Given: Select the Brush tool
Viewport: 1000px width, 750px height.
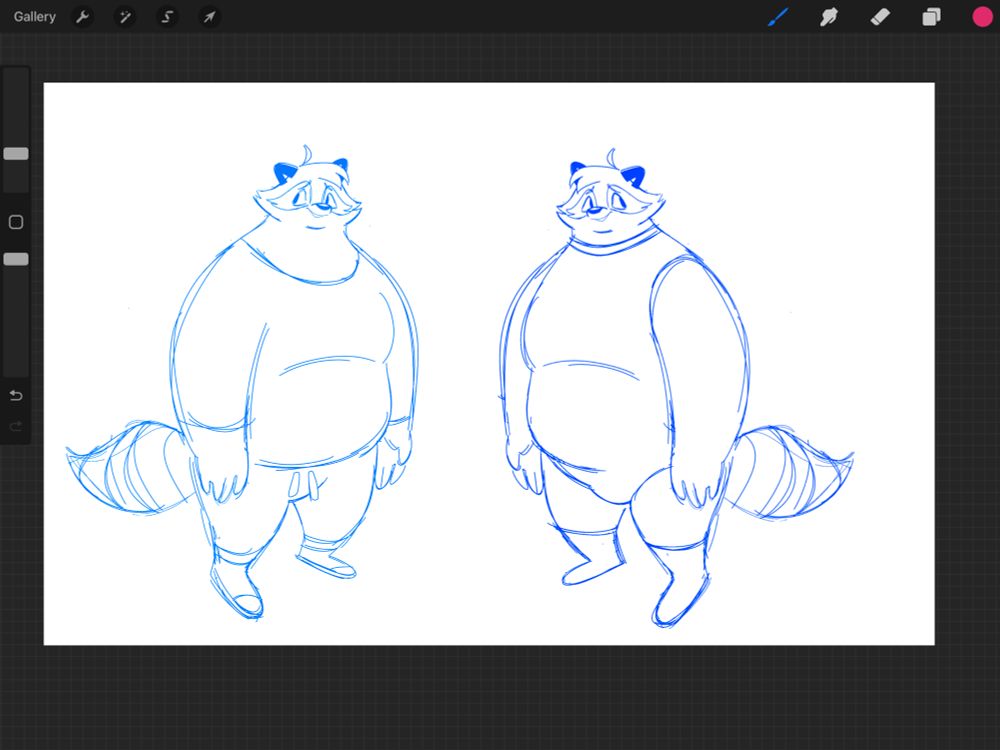Looking at the screenshot, I should tap(778, 17).
